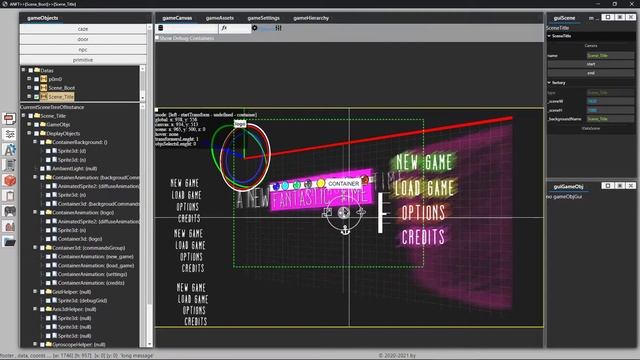Toggle the p0m0 checkbox in the Datas tree

click(36, 79)
